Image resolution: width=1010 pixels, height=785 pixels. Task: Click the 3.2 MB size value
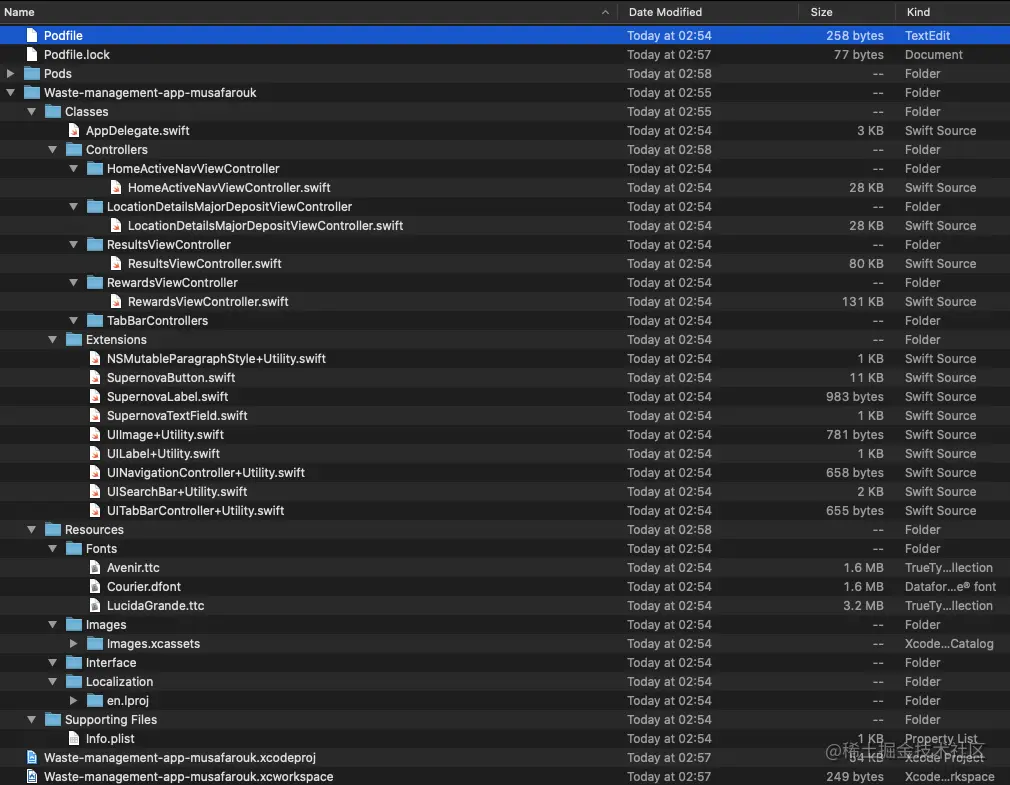(x=863, y=605)
